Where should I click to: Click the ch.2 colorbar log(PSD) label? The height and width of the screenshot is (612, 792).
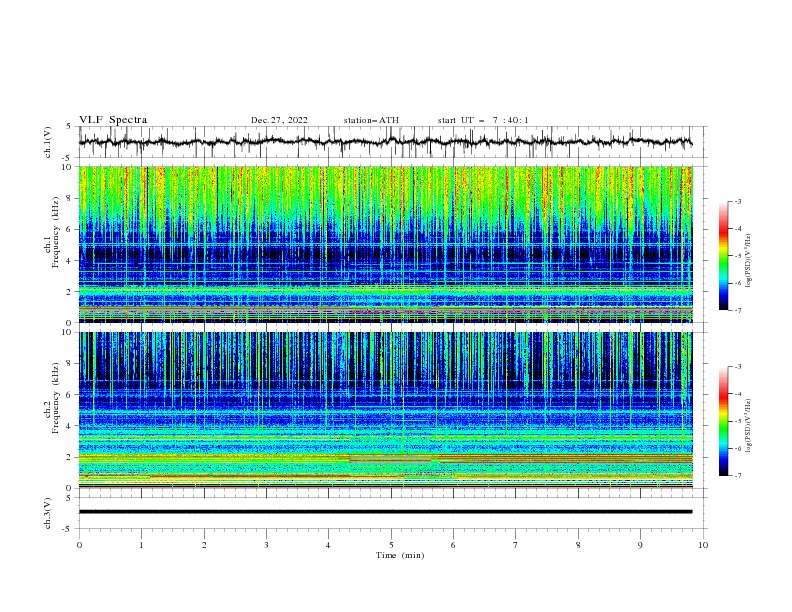[749, 425]
